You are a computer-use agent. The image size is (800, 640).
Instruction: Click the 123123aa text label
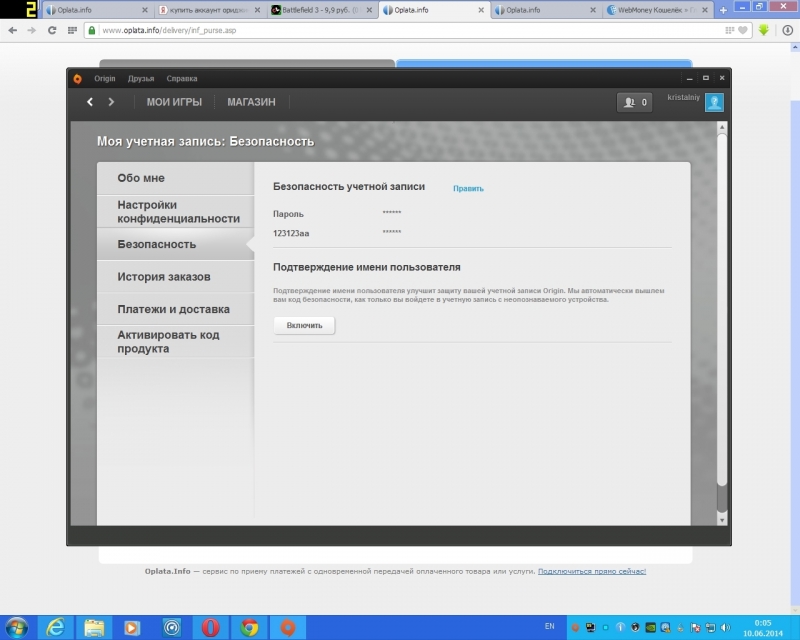[291, 234]
